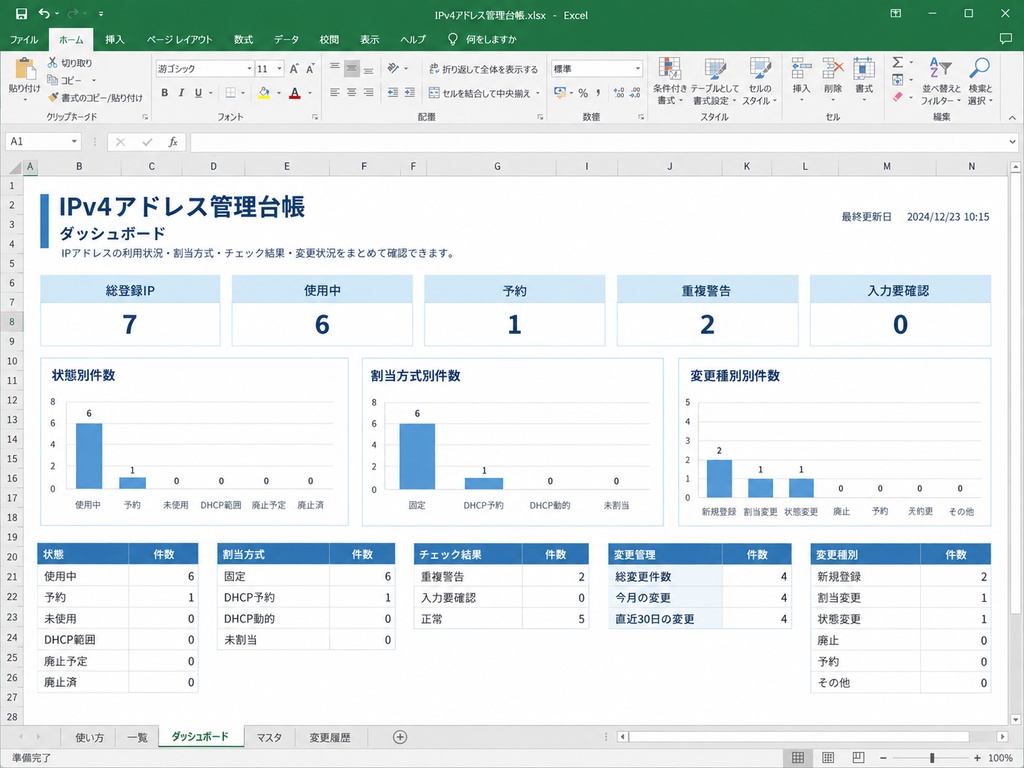Open 検索と選択 find and select
1024x768 pixels.
point(980,81)
